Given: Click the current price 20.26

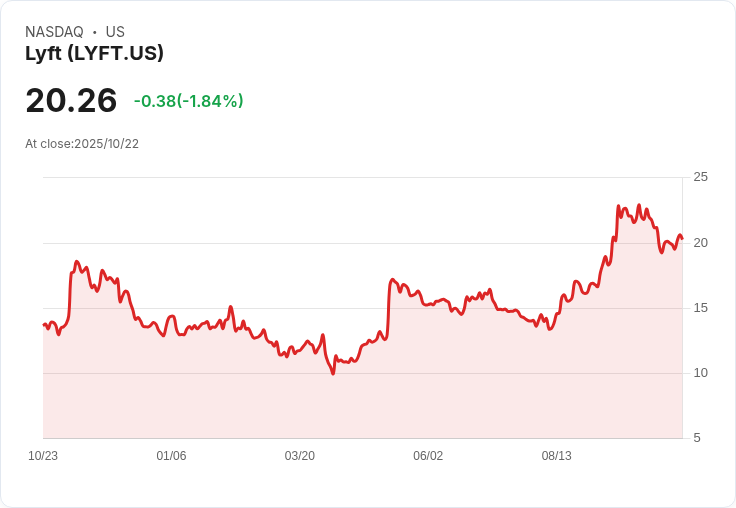Looking at the screenshot, I should click(71, 101).
